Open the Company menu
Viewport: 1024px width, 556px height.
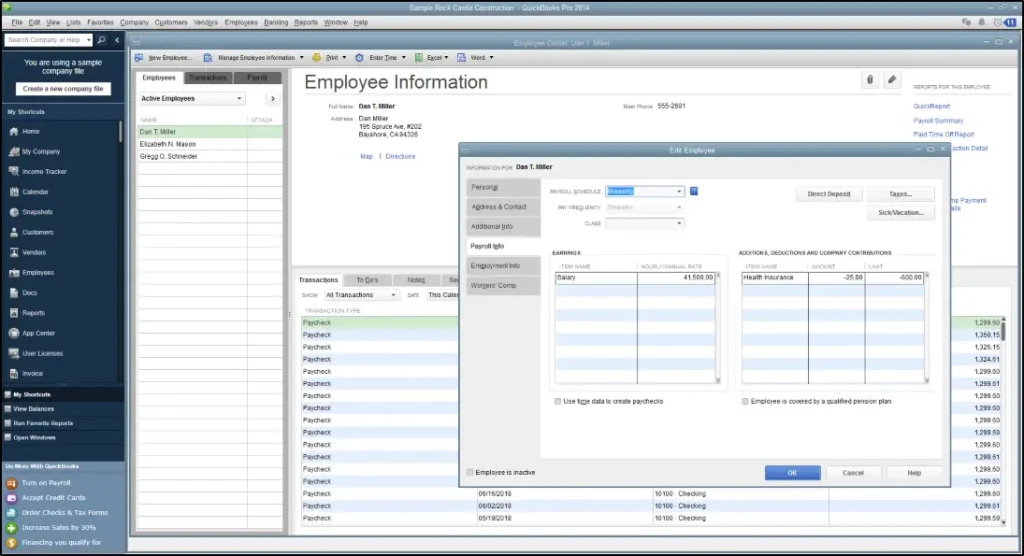pos(134,22)
